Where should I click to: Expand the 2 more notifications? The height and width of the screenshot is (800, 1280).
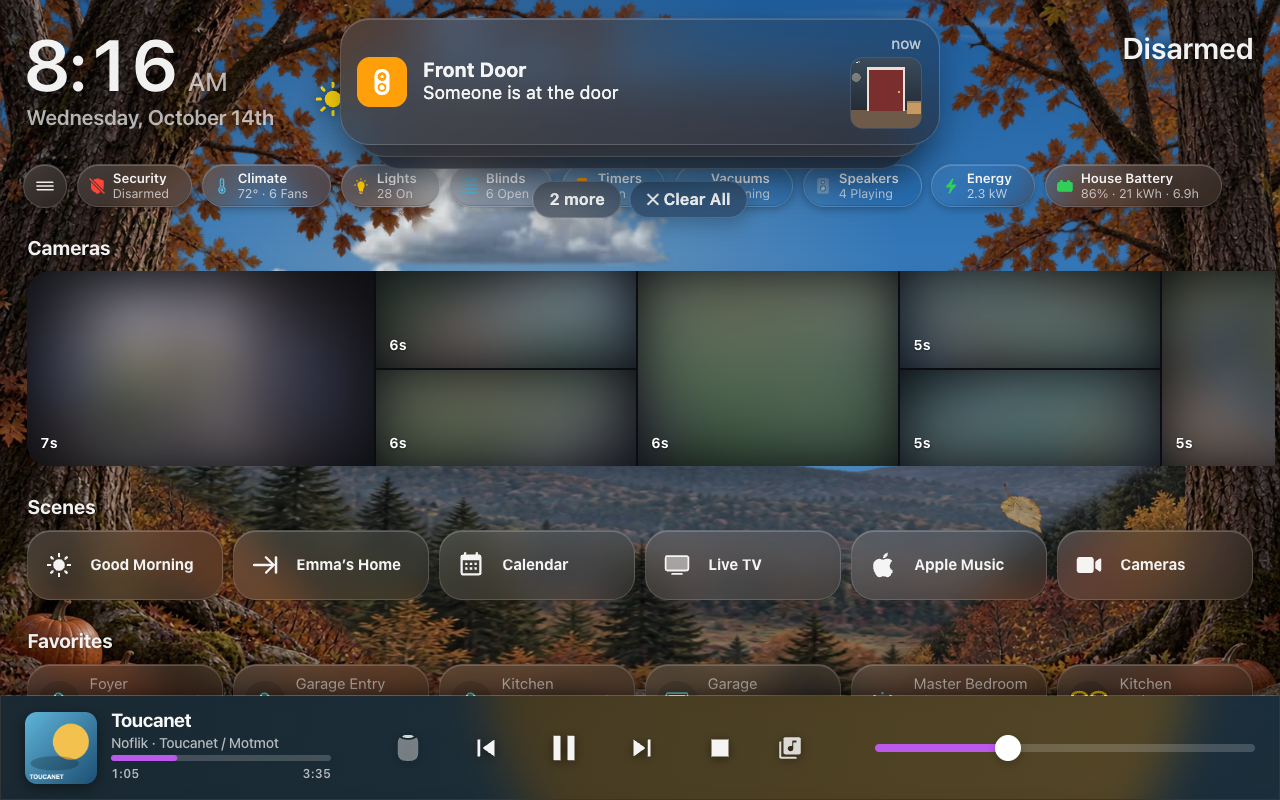coord(577,199)
